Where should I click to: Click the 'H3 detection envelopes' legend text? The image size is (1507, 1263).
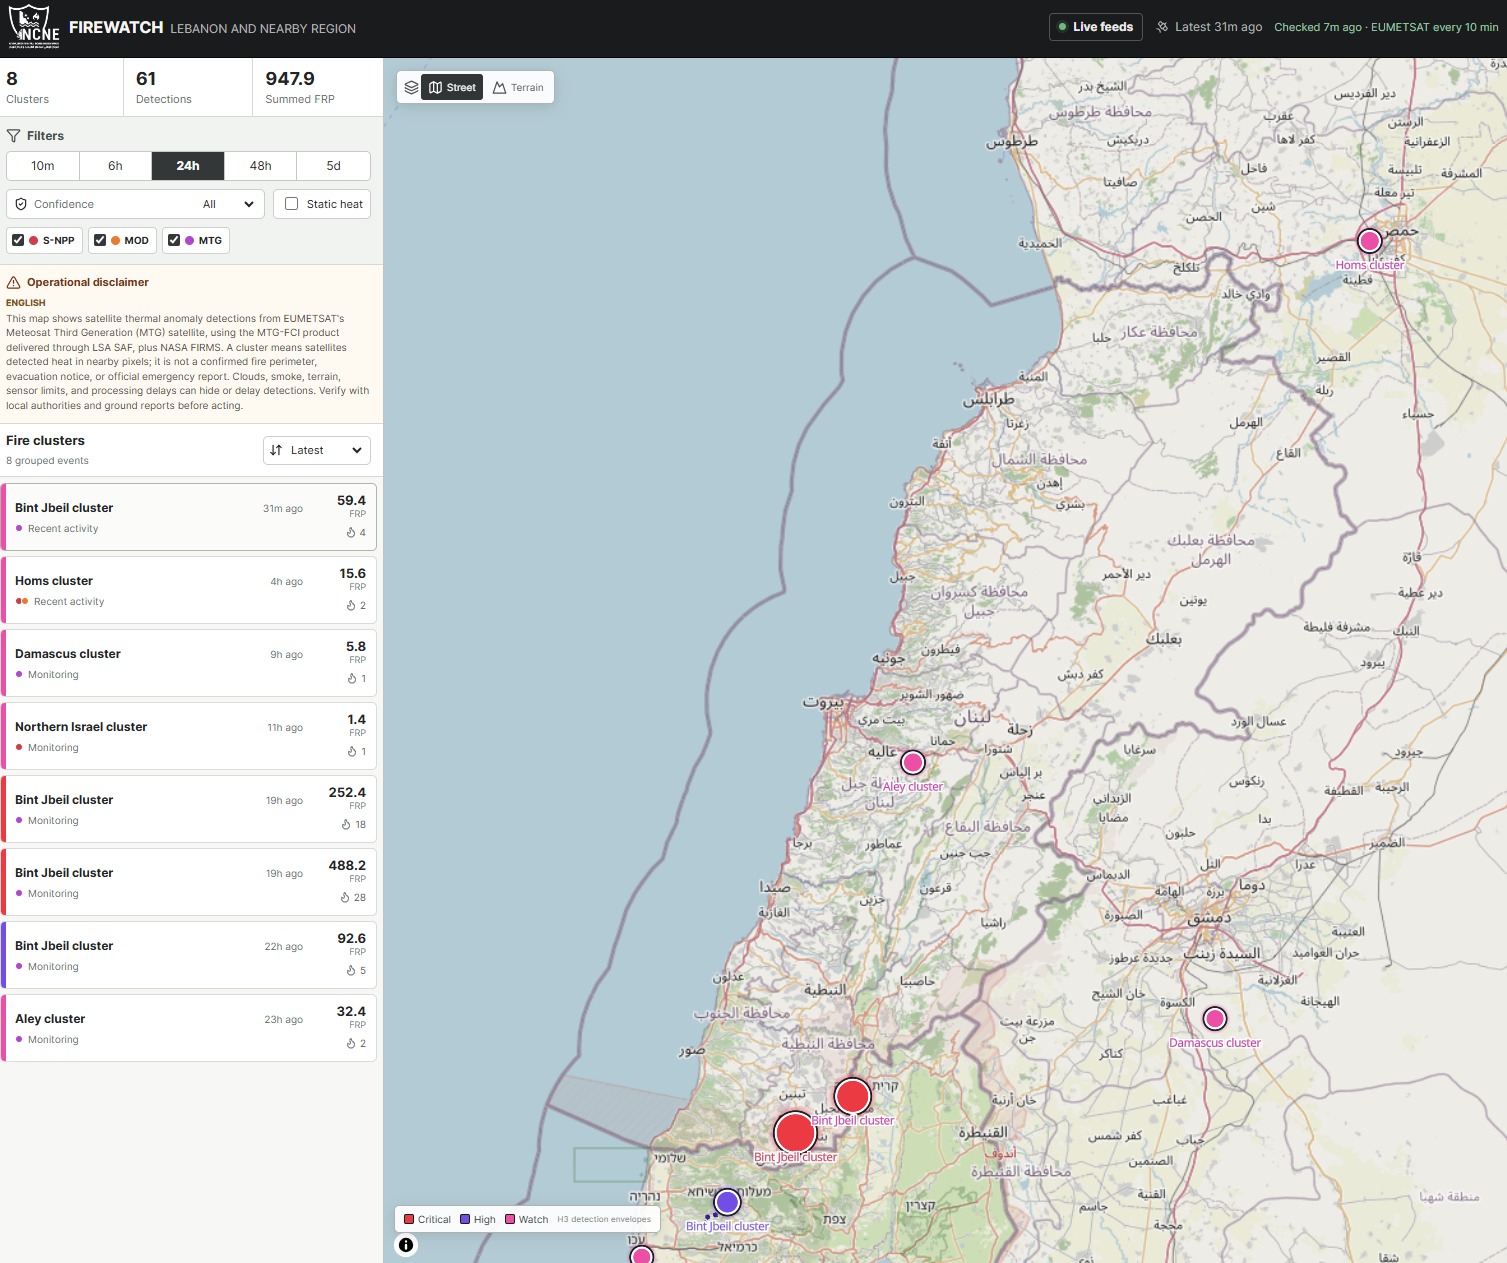coord(604,1220)
